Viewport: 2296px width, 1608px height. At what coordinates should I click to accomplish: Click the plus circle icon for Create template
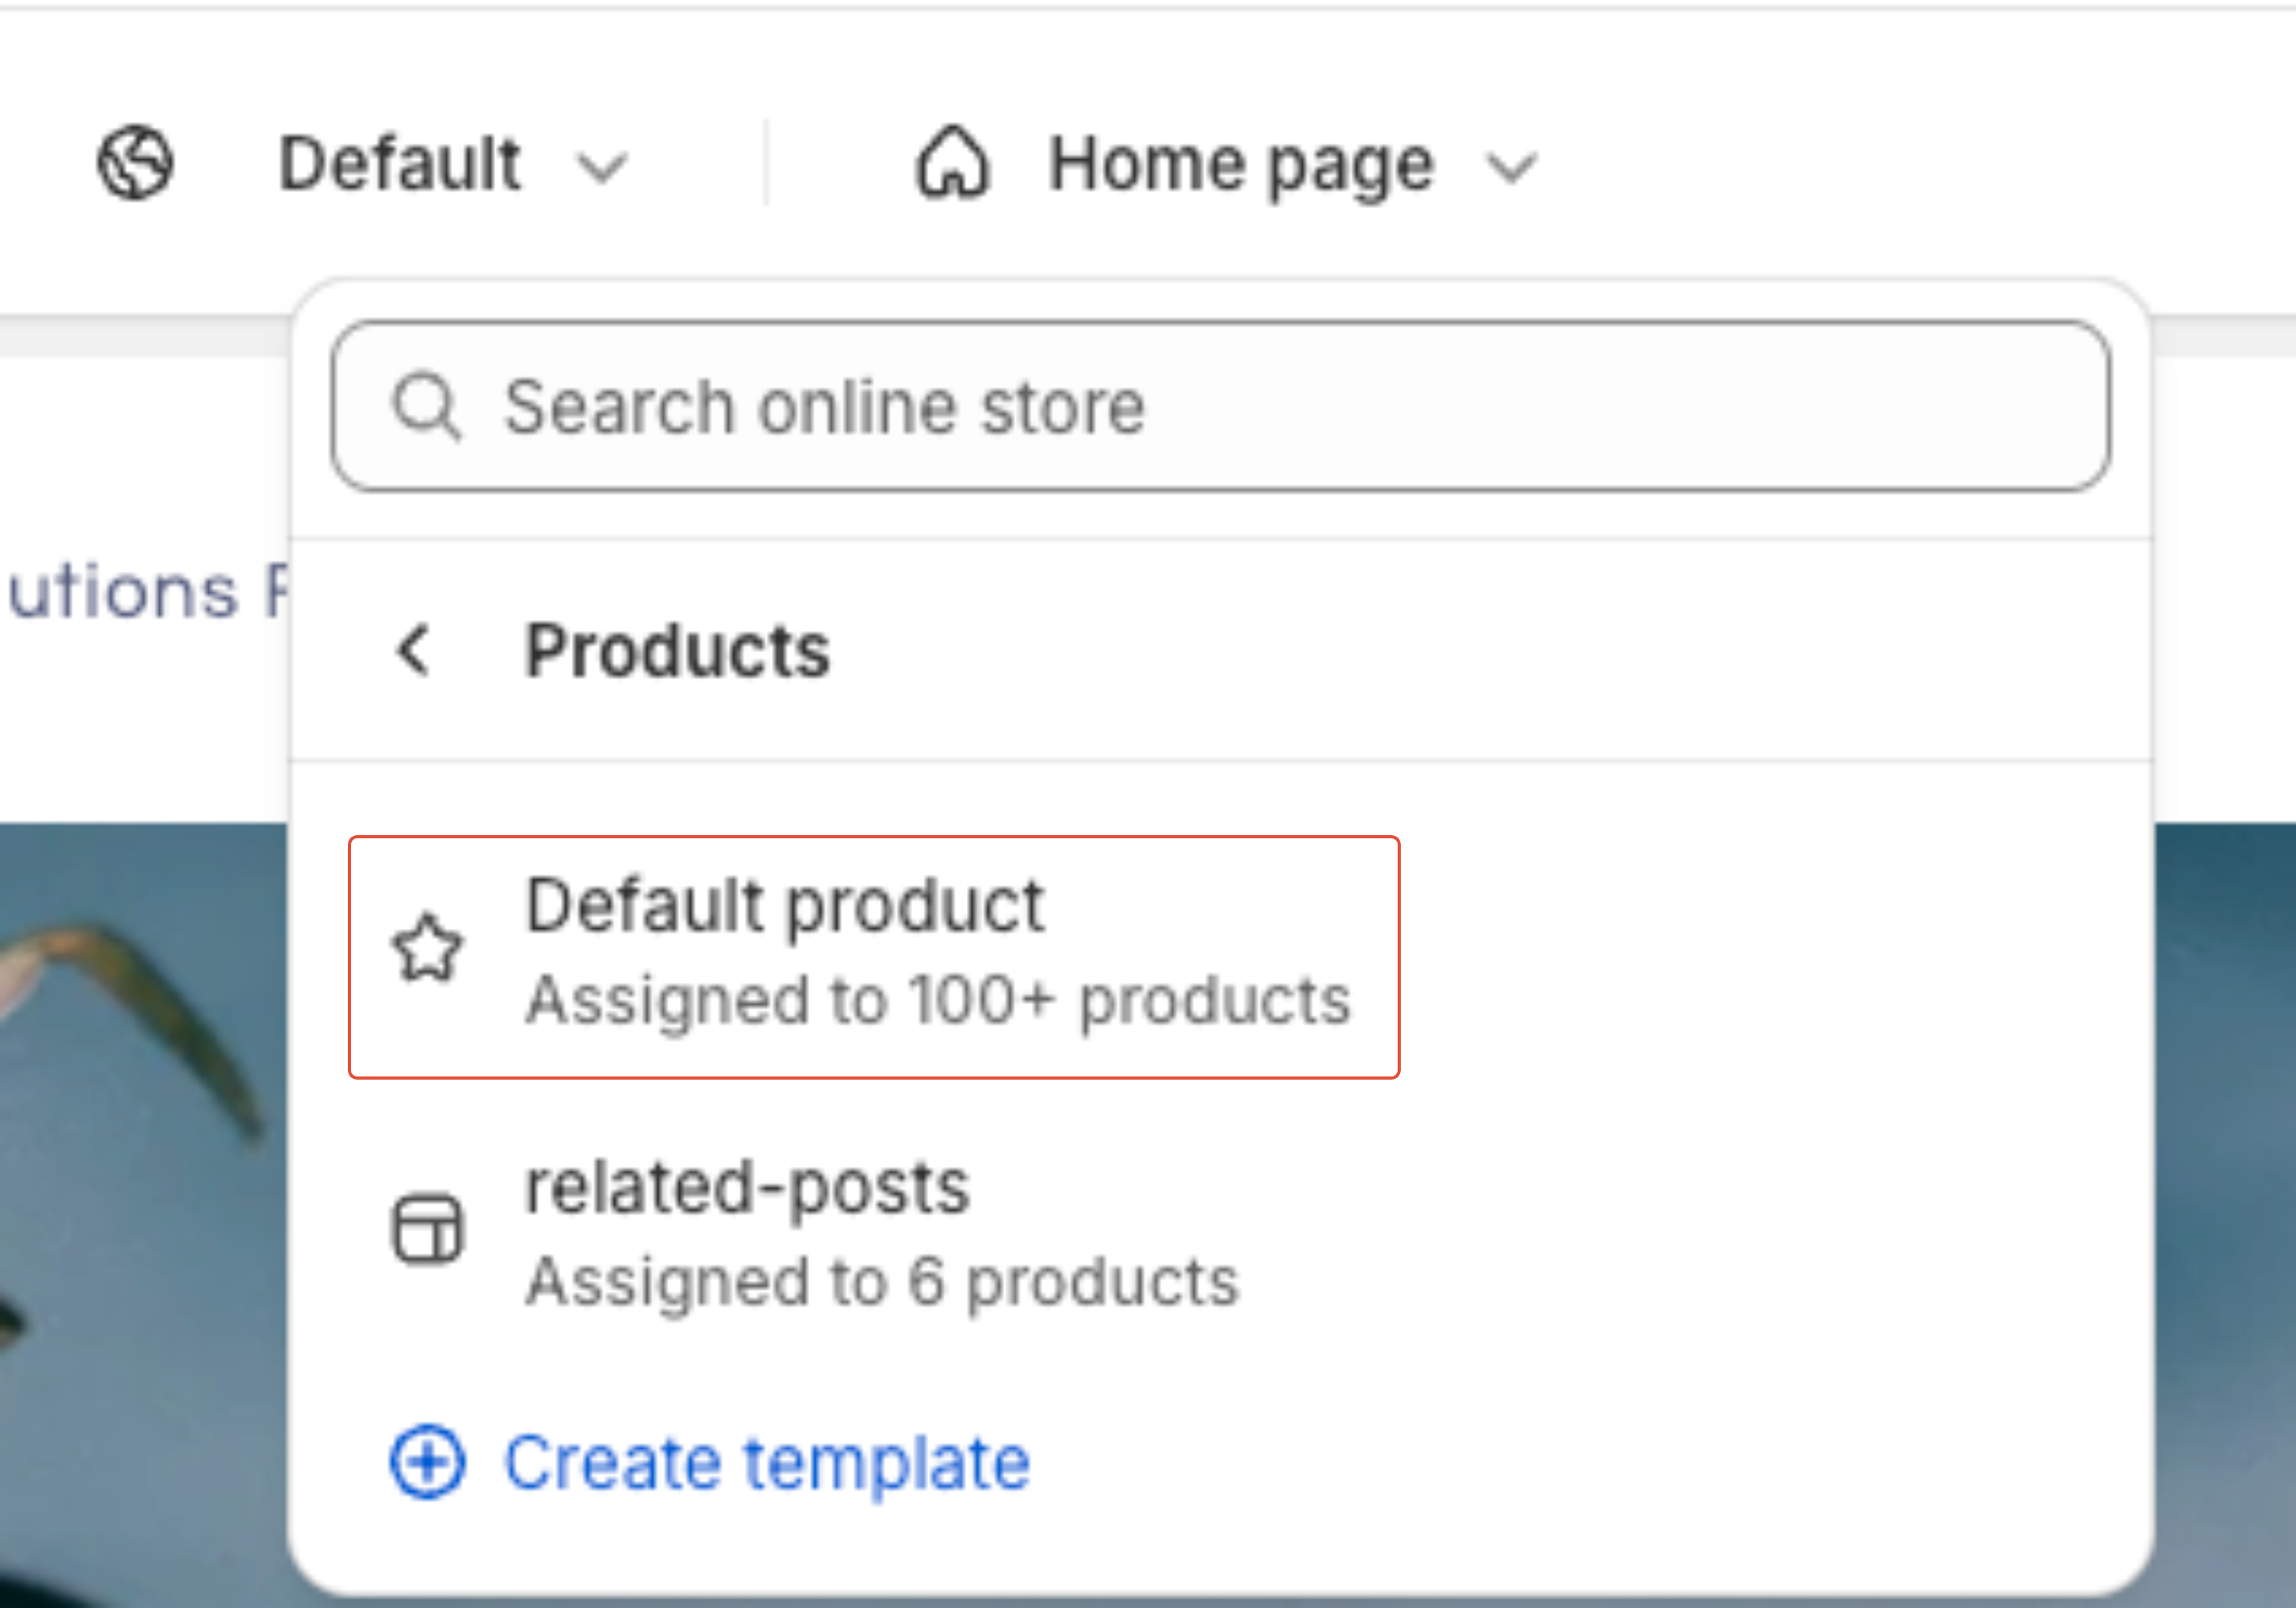427,1462
